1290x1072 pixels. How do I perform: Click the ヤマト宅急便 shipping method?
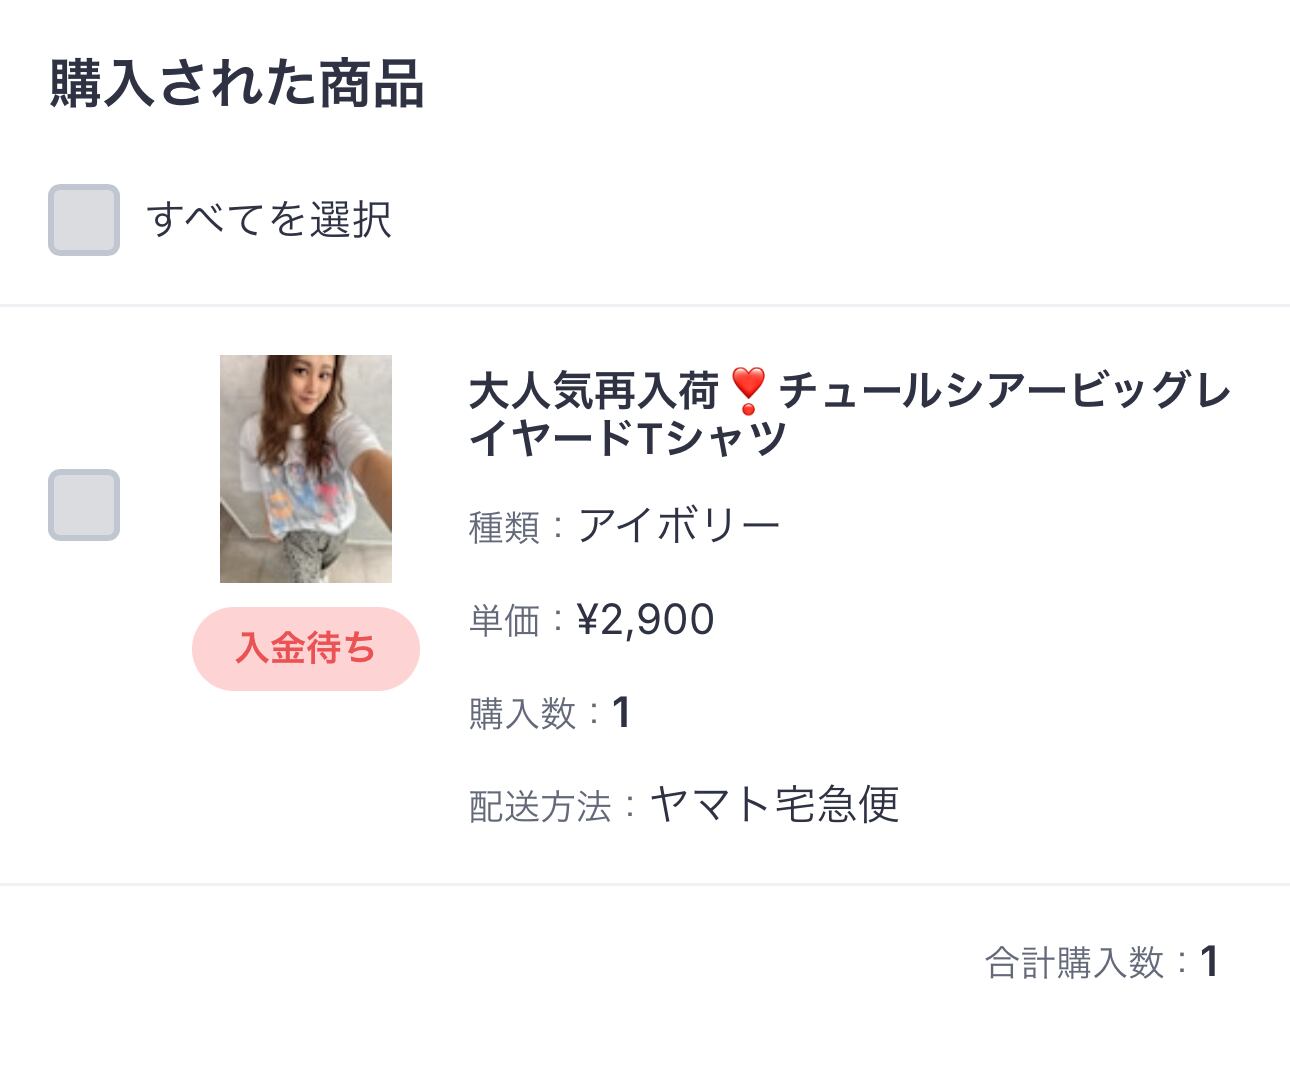[x=775, y=805]
